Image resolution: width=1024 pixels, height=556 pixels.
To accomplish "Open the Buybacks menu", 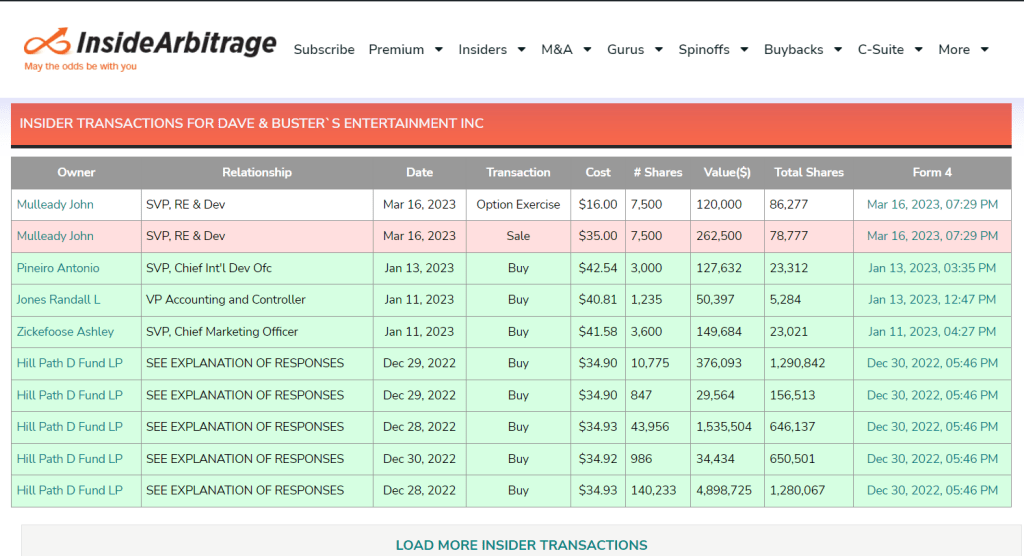I will coord(802,49).
